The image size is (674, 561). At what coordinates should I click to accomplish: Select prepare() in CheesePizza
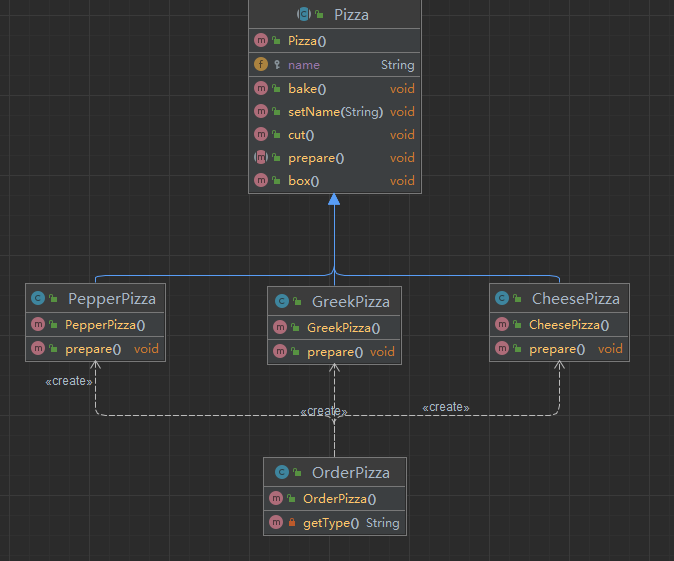pos(560,349)
